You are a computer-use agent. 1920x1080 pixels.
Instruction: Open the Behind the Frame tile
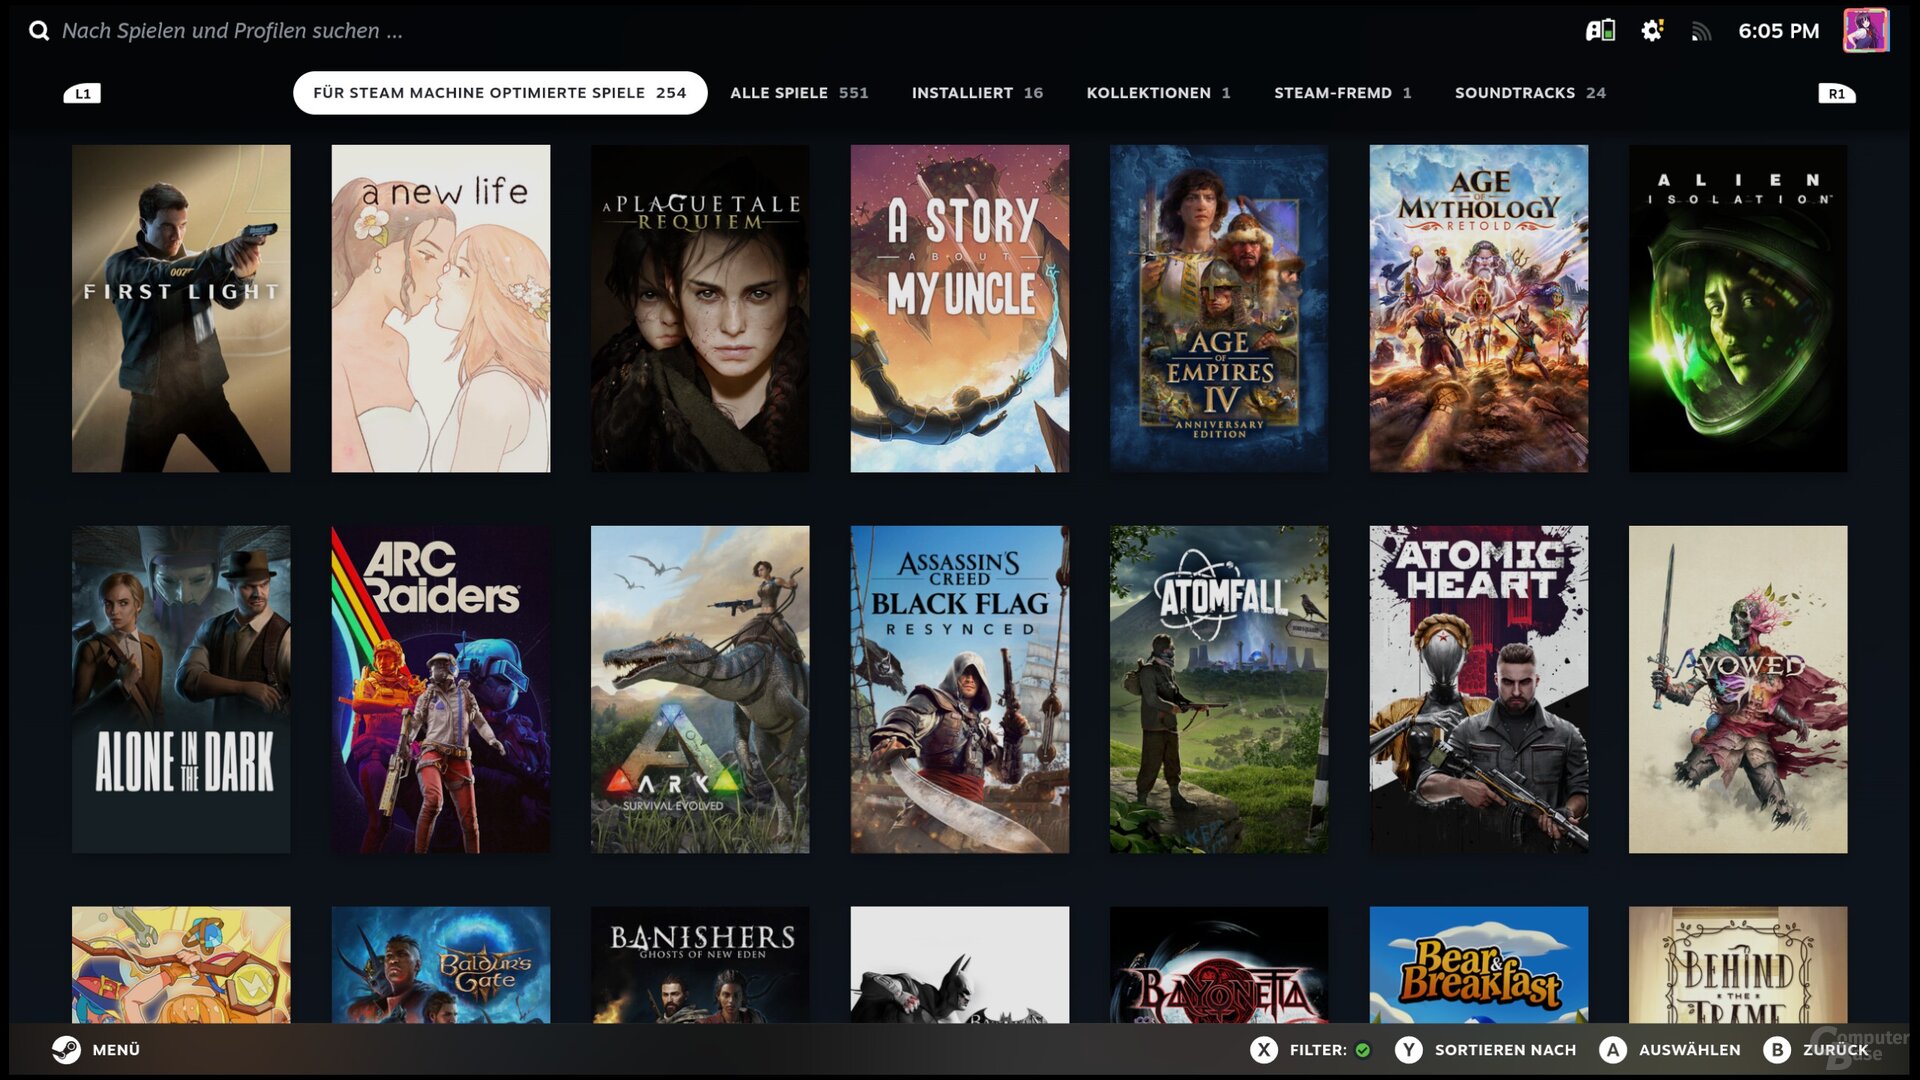pos(1738,965)
